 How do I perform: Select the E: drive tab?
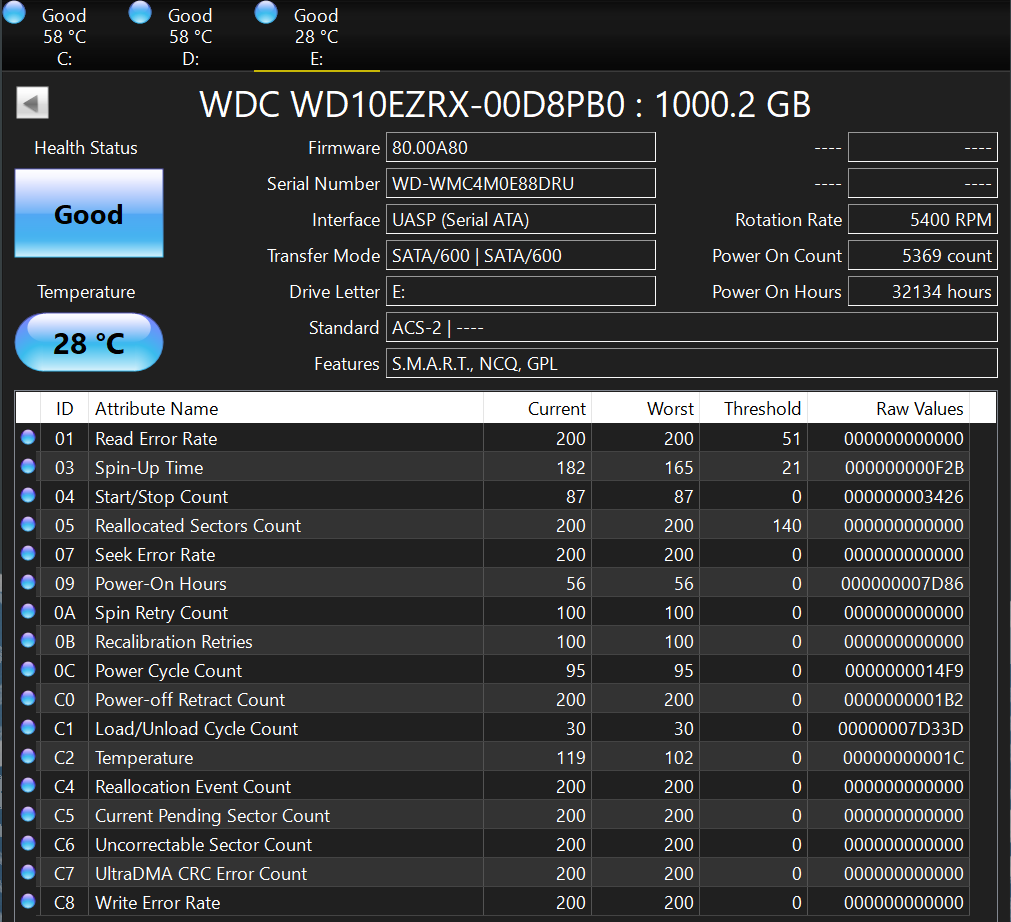(x=316, y=35)
